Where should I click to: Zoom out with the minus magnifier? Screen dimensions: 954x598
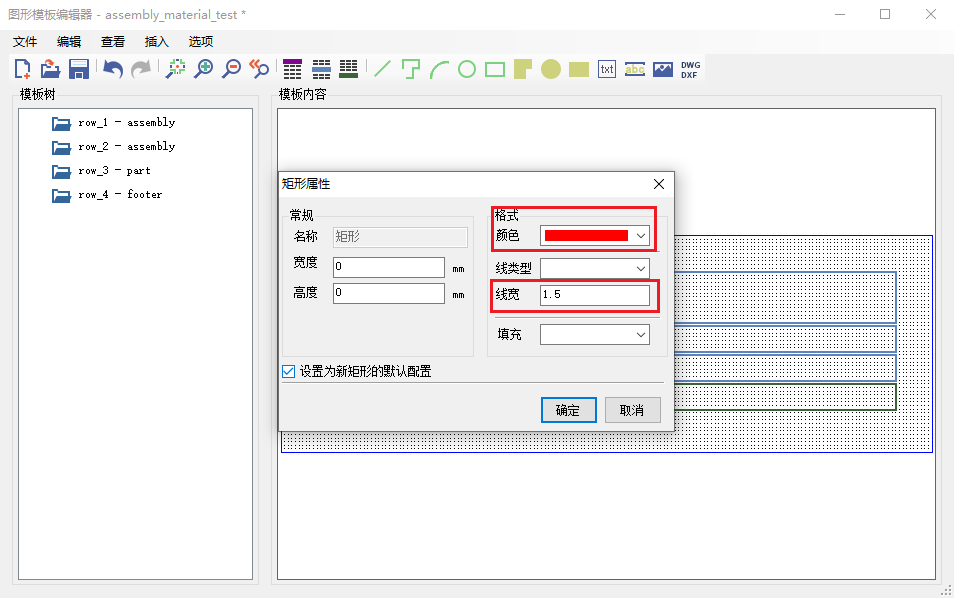coord(231,69)
